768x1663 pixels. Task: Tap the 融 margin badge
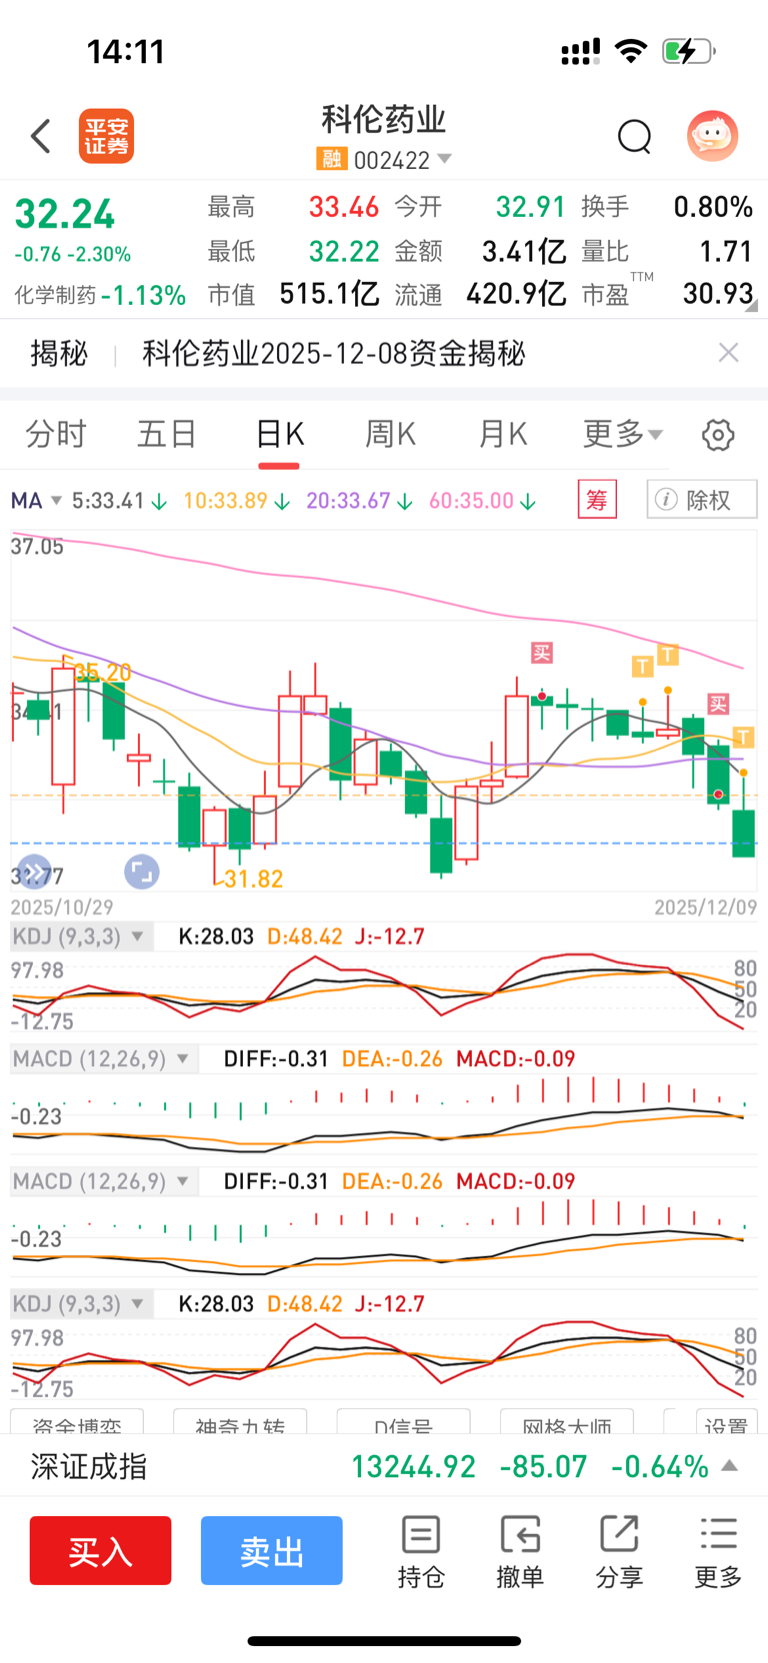[x=331, y=159]
